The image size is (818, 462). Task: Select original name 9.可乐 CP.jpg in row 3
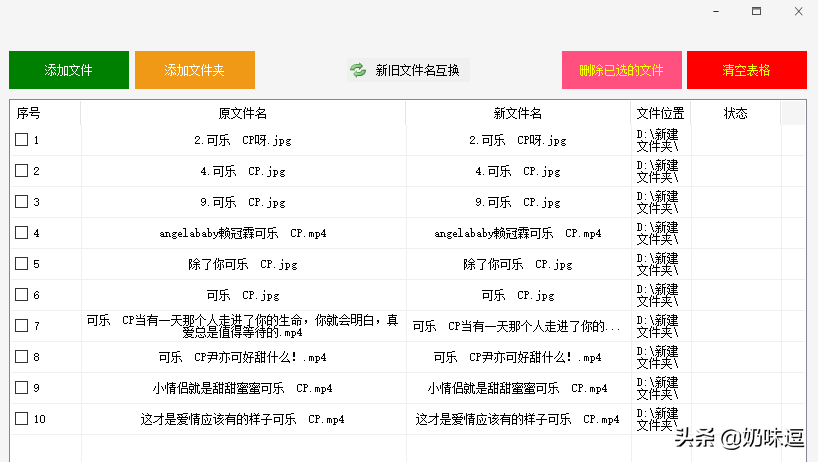pos(243,202)
